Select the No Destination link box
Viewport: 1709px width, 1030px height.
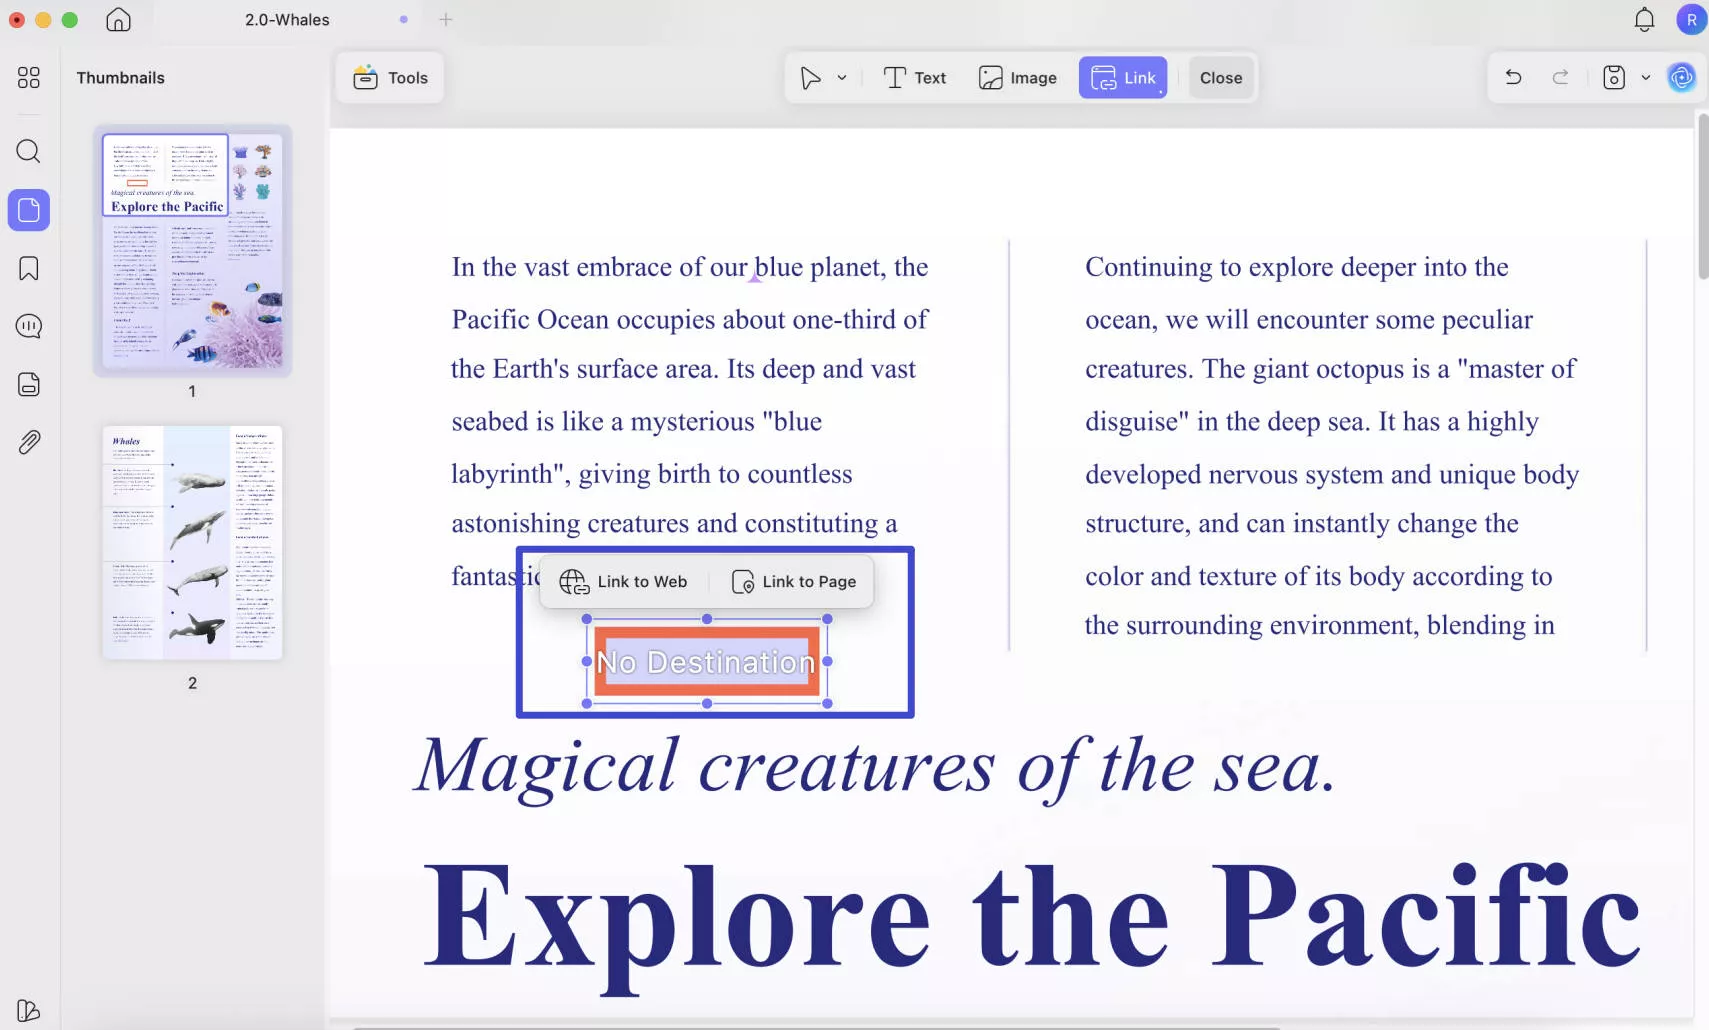pyautogui.click(x=707, y=662)
